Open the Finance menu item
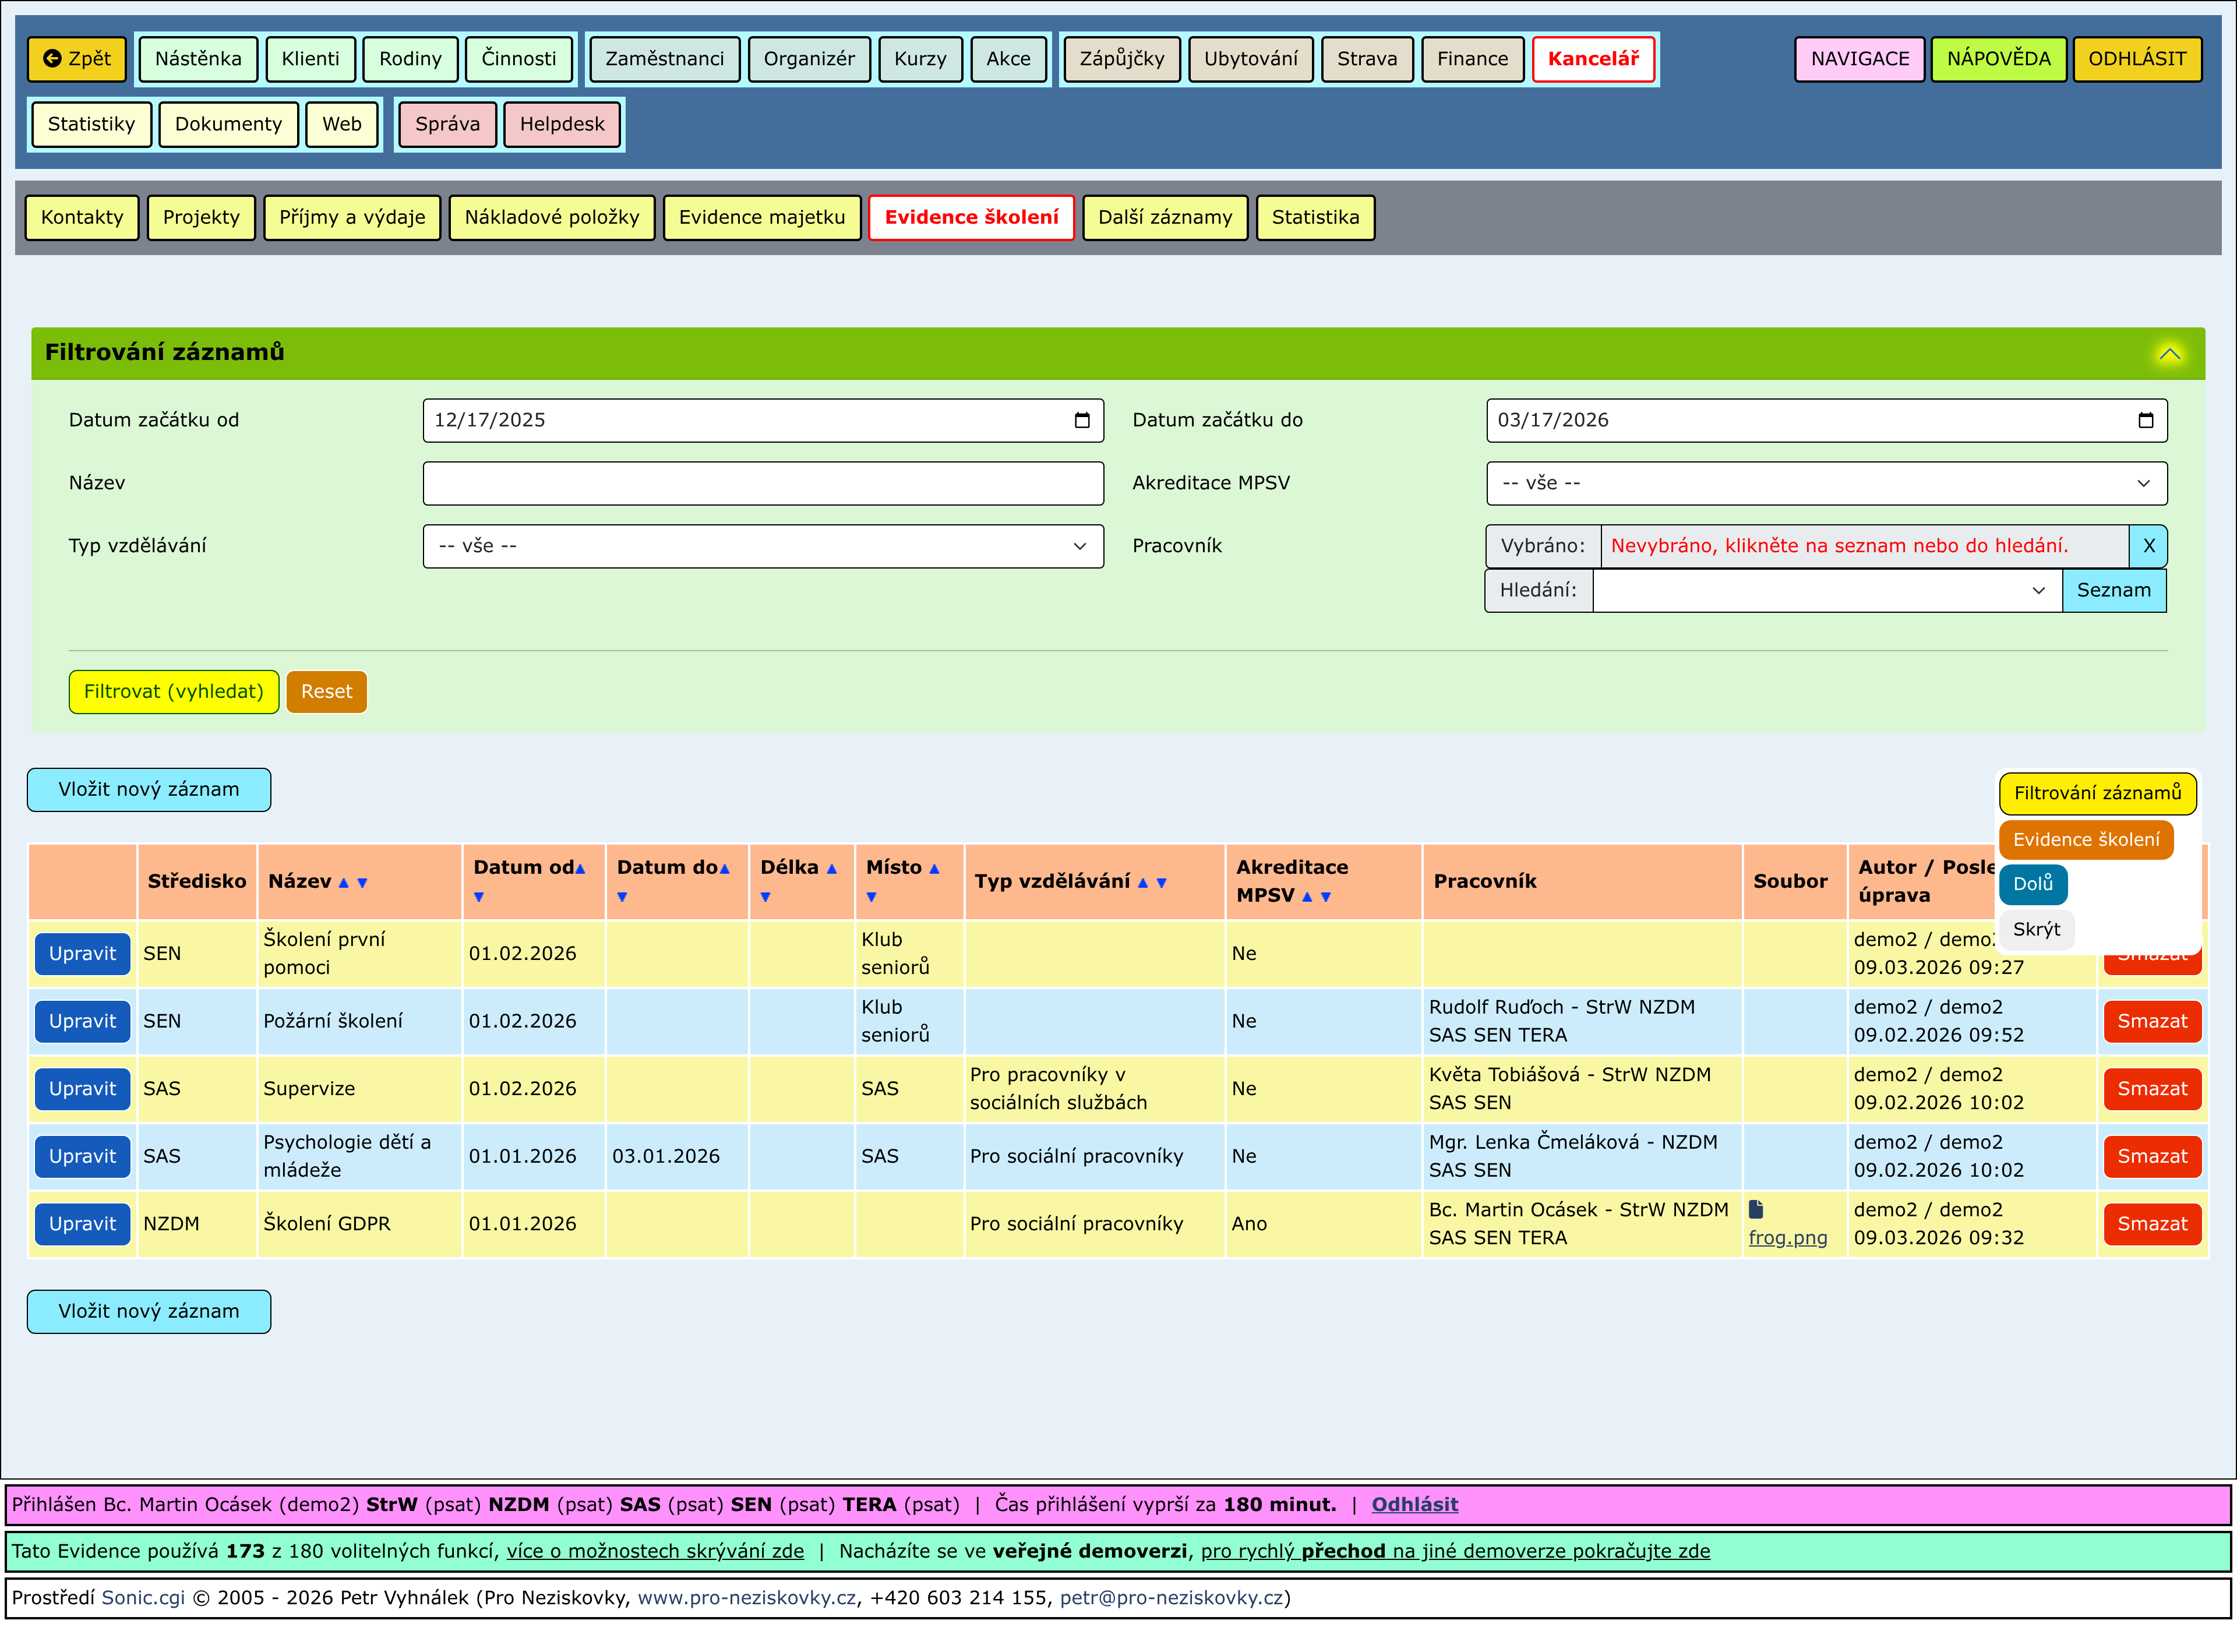The width and height of the screenshot is (2237, 1652). pyautogui.click(x=1472, y=59)
